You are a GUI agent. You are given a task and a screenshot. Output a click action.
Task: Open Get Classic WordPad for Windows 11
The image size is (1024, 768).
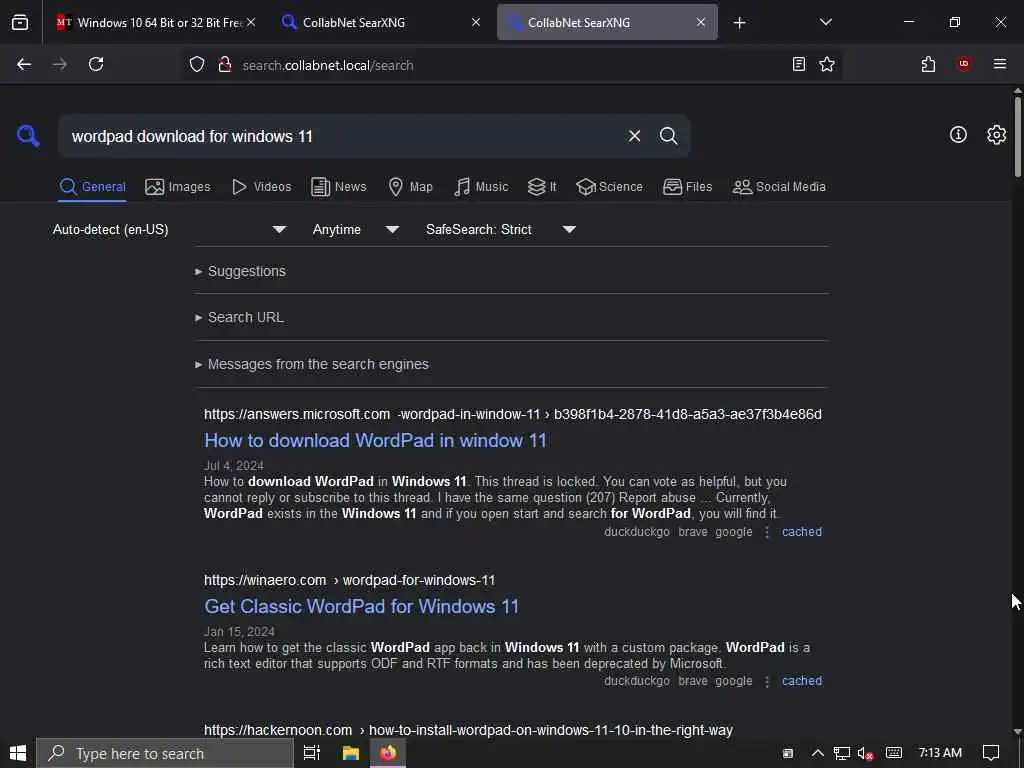point(361,607)
